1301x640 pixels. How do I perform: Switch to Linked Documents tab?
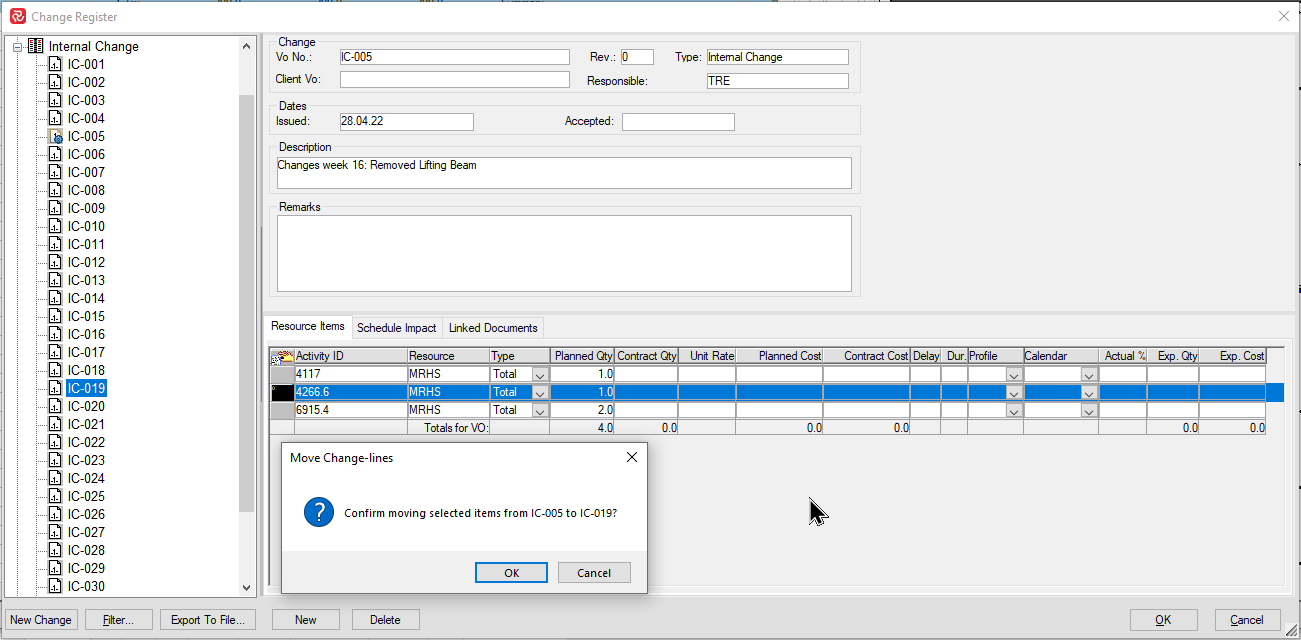click(493, 328)
